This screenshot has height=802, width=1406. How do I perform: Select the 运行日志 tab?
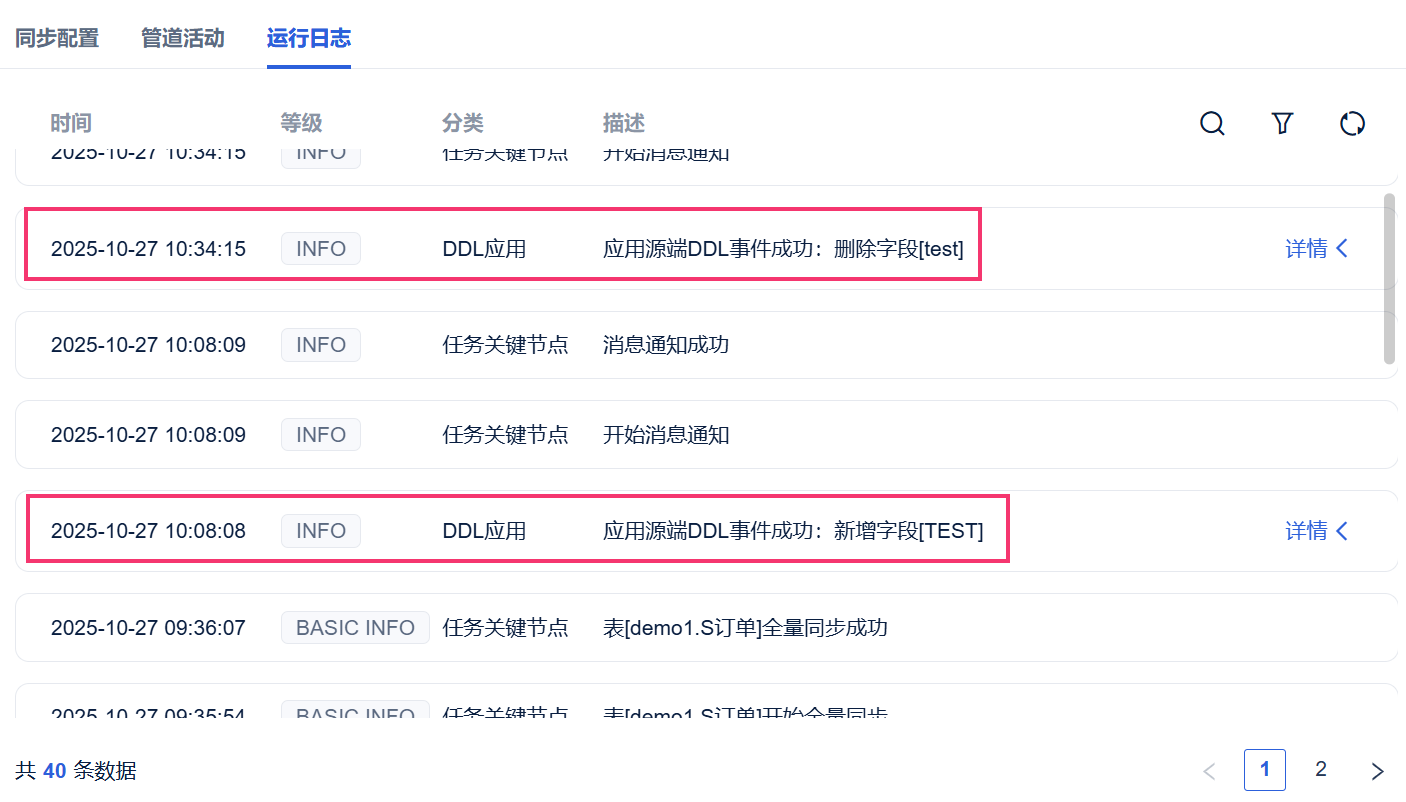(x=308, y=39)
